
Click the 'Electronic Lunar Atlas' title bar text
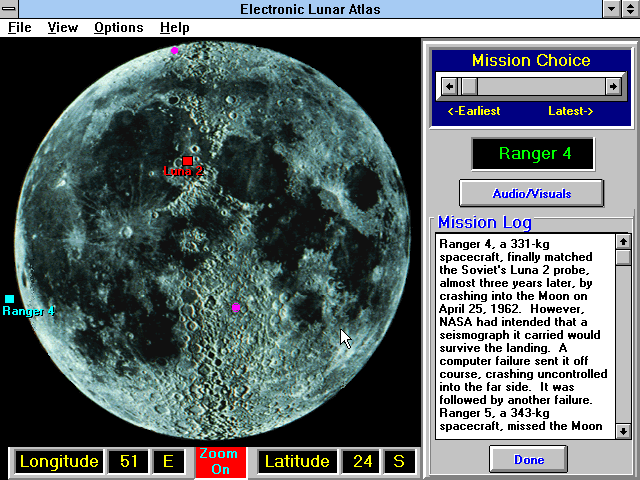coord(310,9)
